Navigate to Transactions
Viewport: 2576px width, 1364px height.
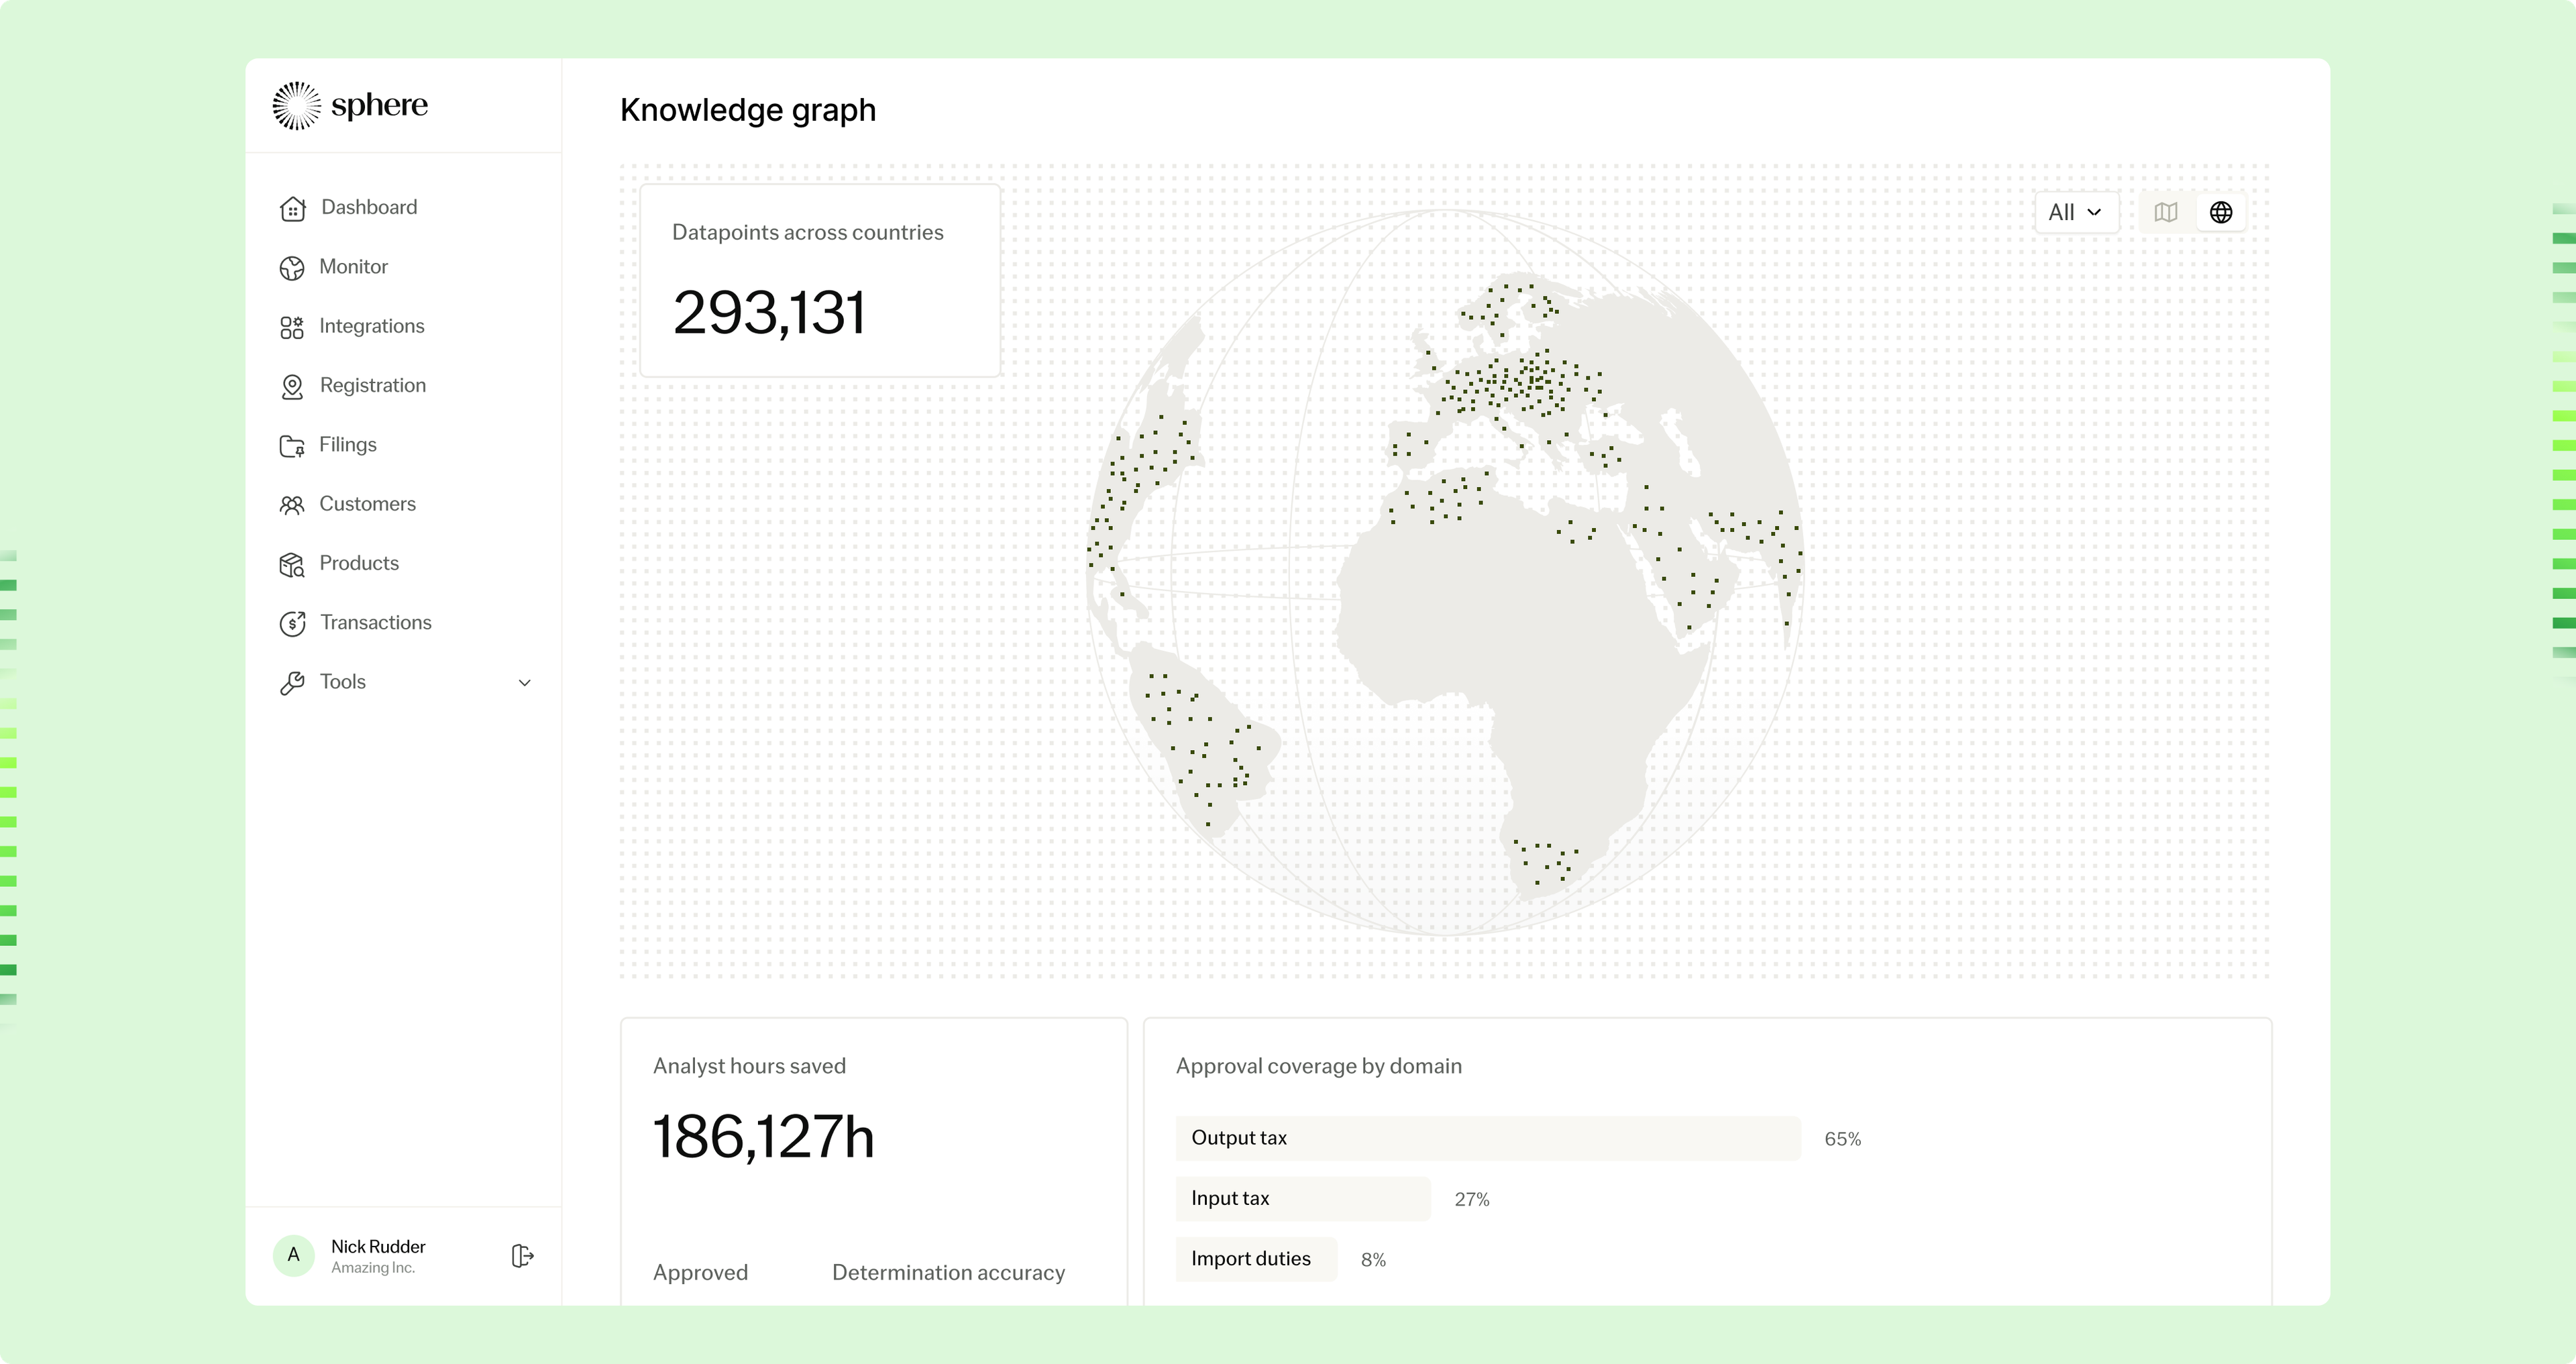pyautogui.click(x=375, y=622)
